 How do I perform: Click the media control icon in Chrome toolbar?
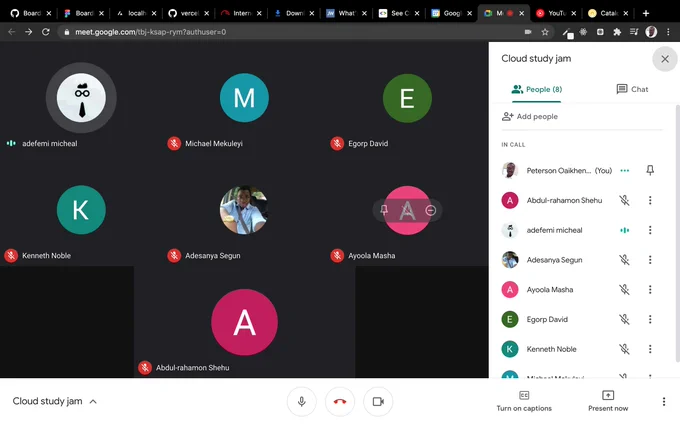[634, 32]
